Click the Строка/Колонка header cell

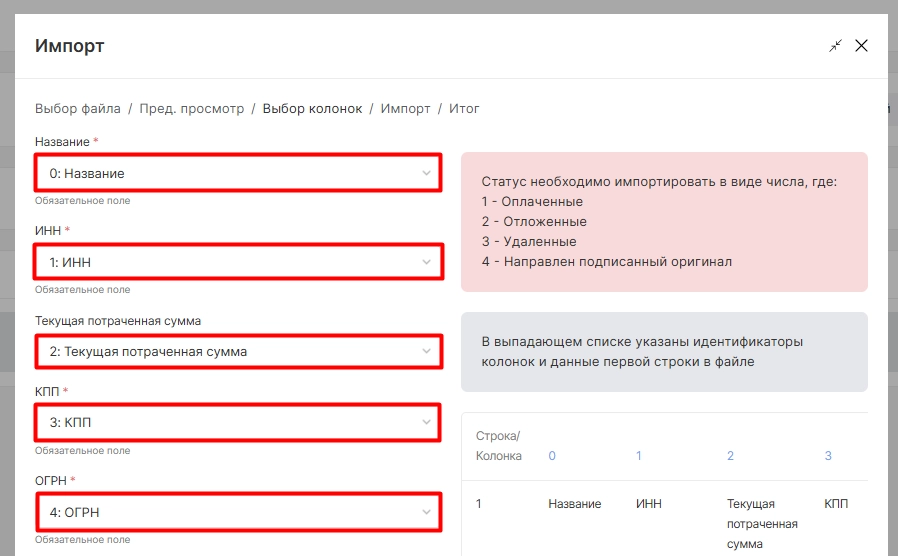[498, 446]
